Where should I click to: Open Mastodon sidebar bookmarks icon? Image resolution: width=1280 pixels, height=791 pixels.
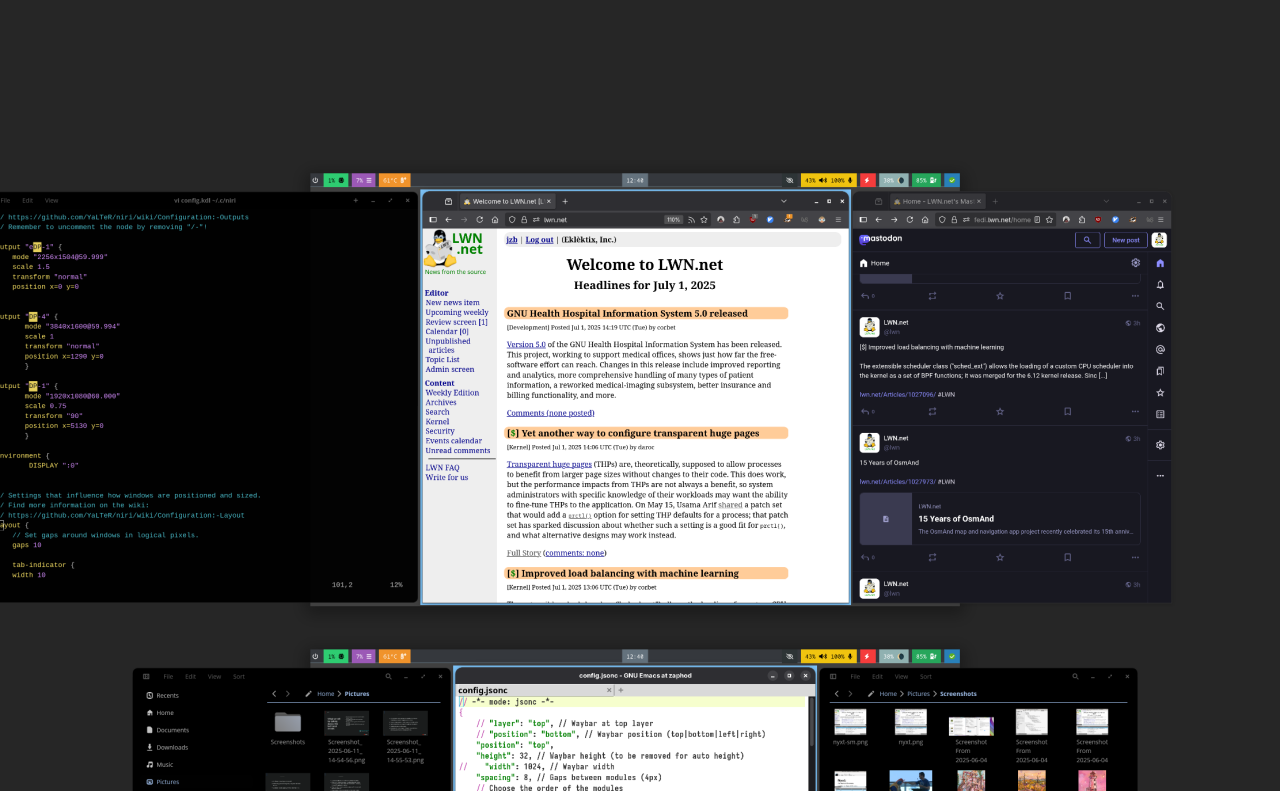[x=1160, y=371]
